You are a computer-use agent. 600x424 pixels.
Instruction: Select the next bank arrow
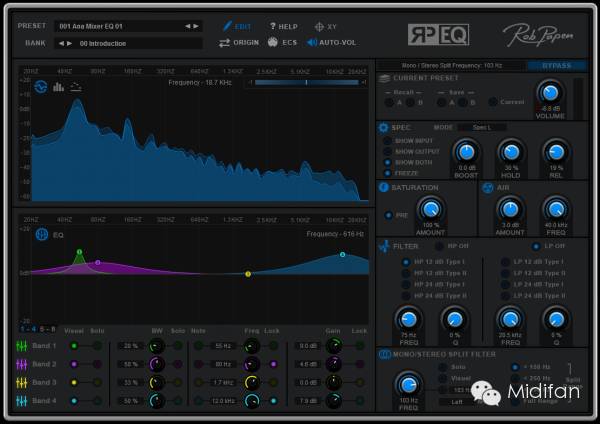pos(69,43)
